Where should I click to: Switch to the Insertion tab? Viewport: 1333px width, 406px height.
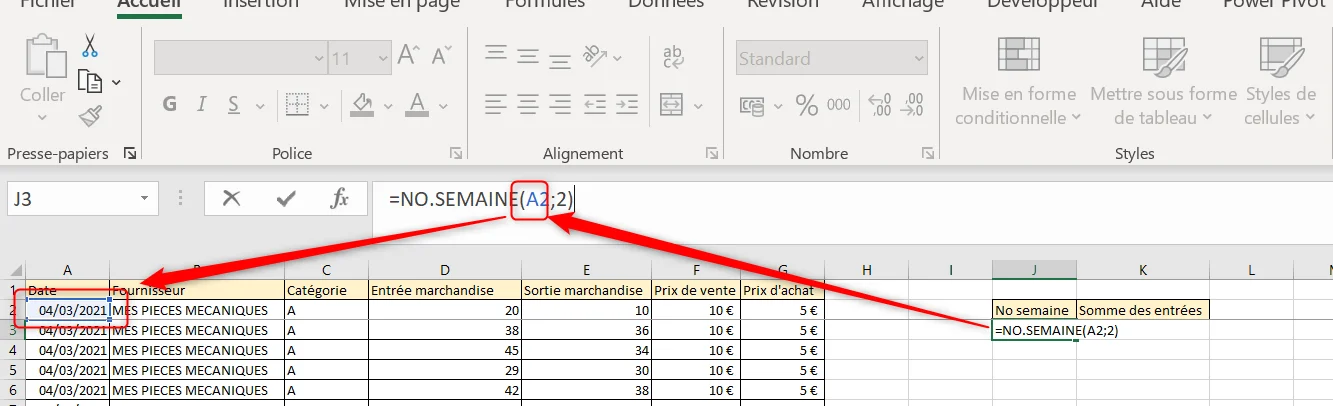(261, 3)
